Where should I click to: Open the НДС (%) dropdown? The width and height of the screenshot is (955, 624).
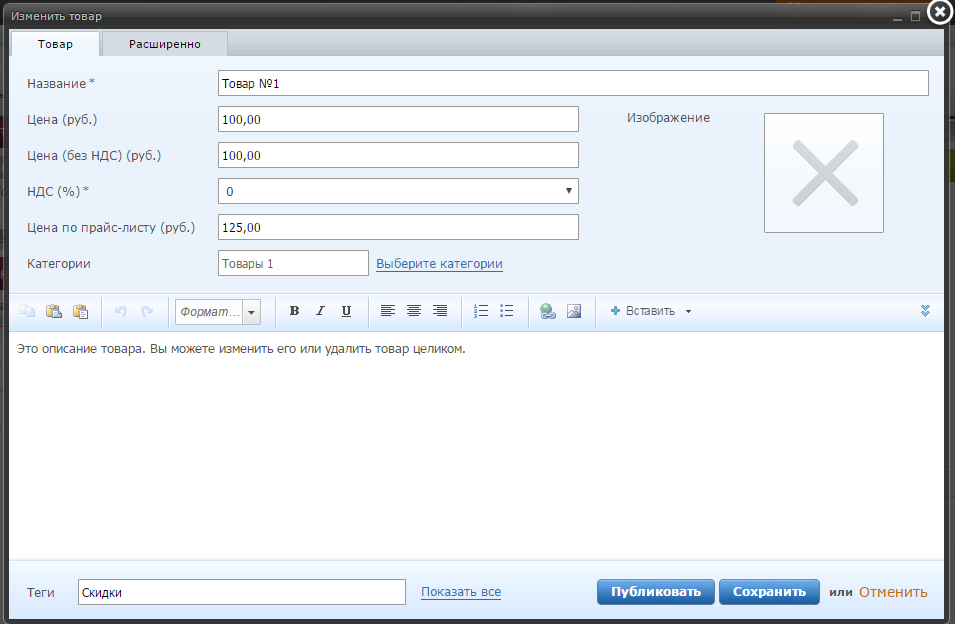click(x=398, y=191)
